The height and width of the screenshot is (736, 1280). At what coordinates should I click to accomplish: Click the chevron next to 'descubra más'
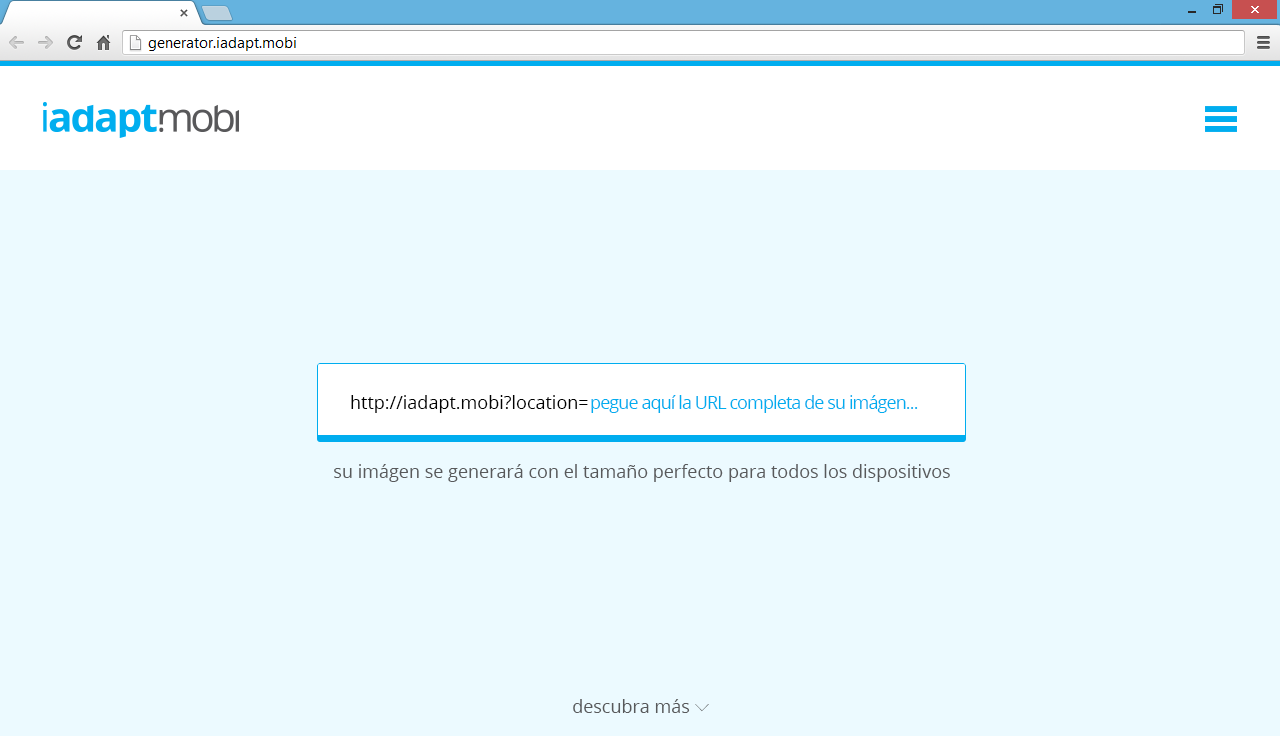point(702,707)
